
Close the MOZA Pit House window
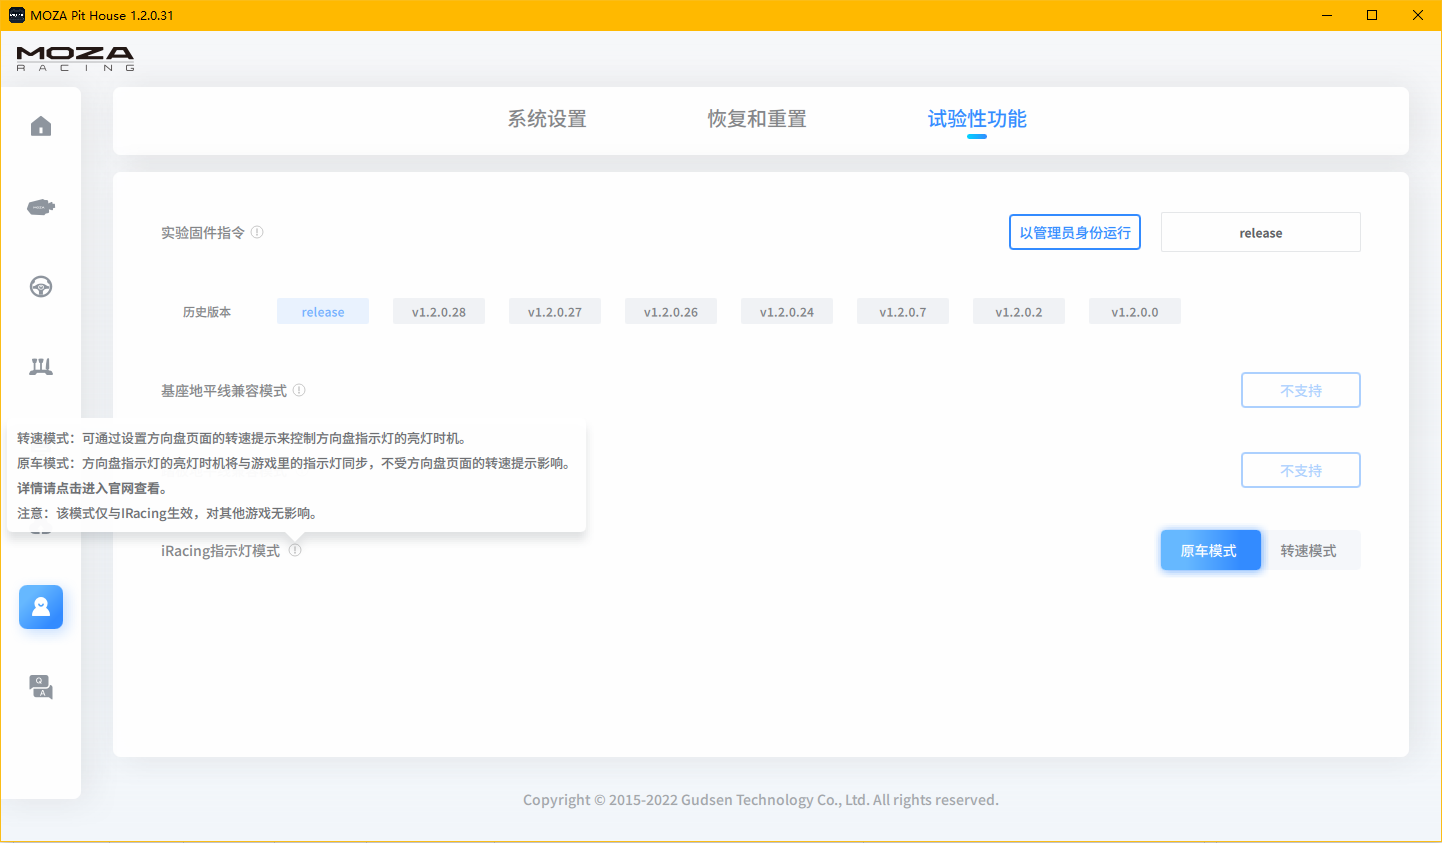point(1418,15)
